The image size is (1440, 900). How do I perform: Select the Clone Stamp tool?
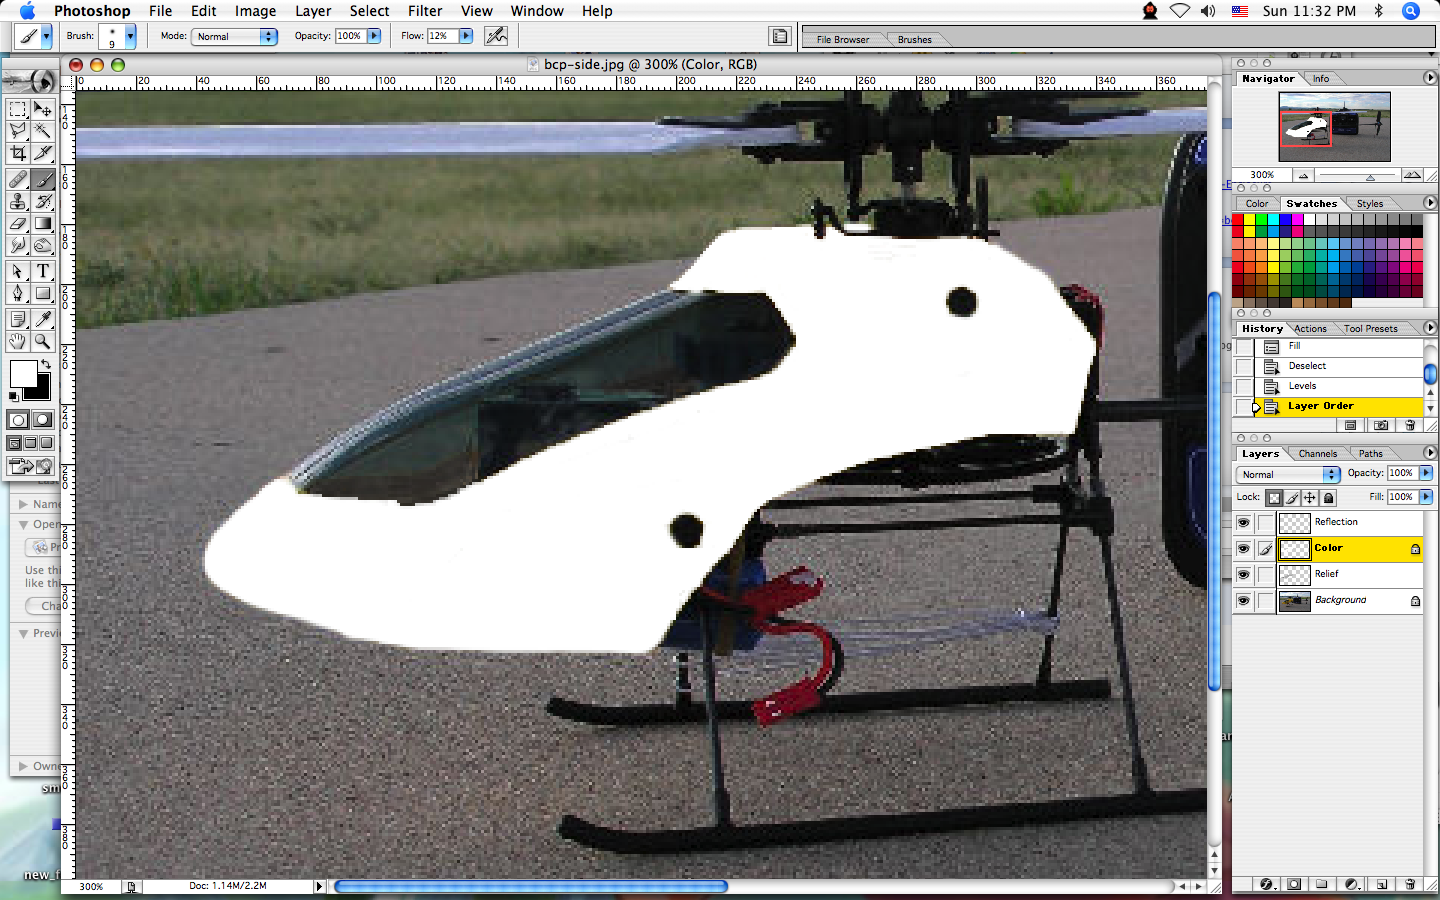pyautogui.click(x=18, y=202)
